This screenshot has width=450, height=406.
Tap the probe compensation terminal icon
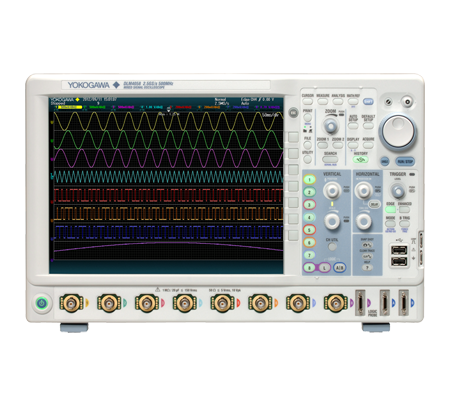coord(414,241)
